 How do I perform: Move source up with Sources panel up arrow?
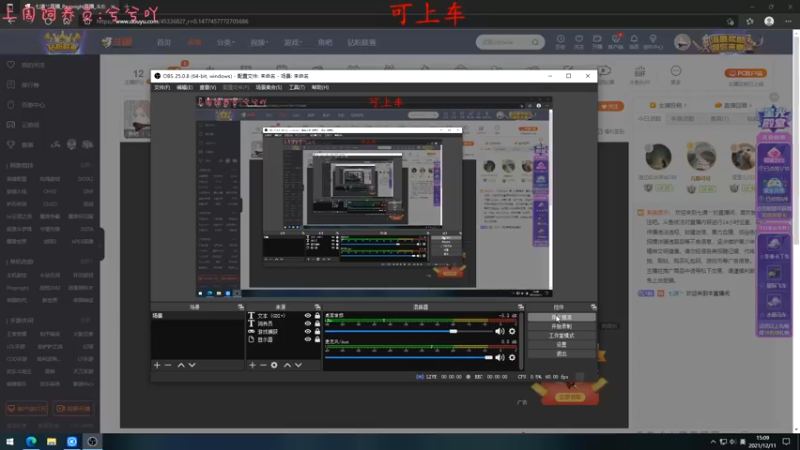point(287,365)
